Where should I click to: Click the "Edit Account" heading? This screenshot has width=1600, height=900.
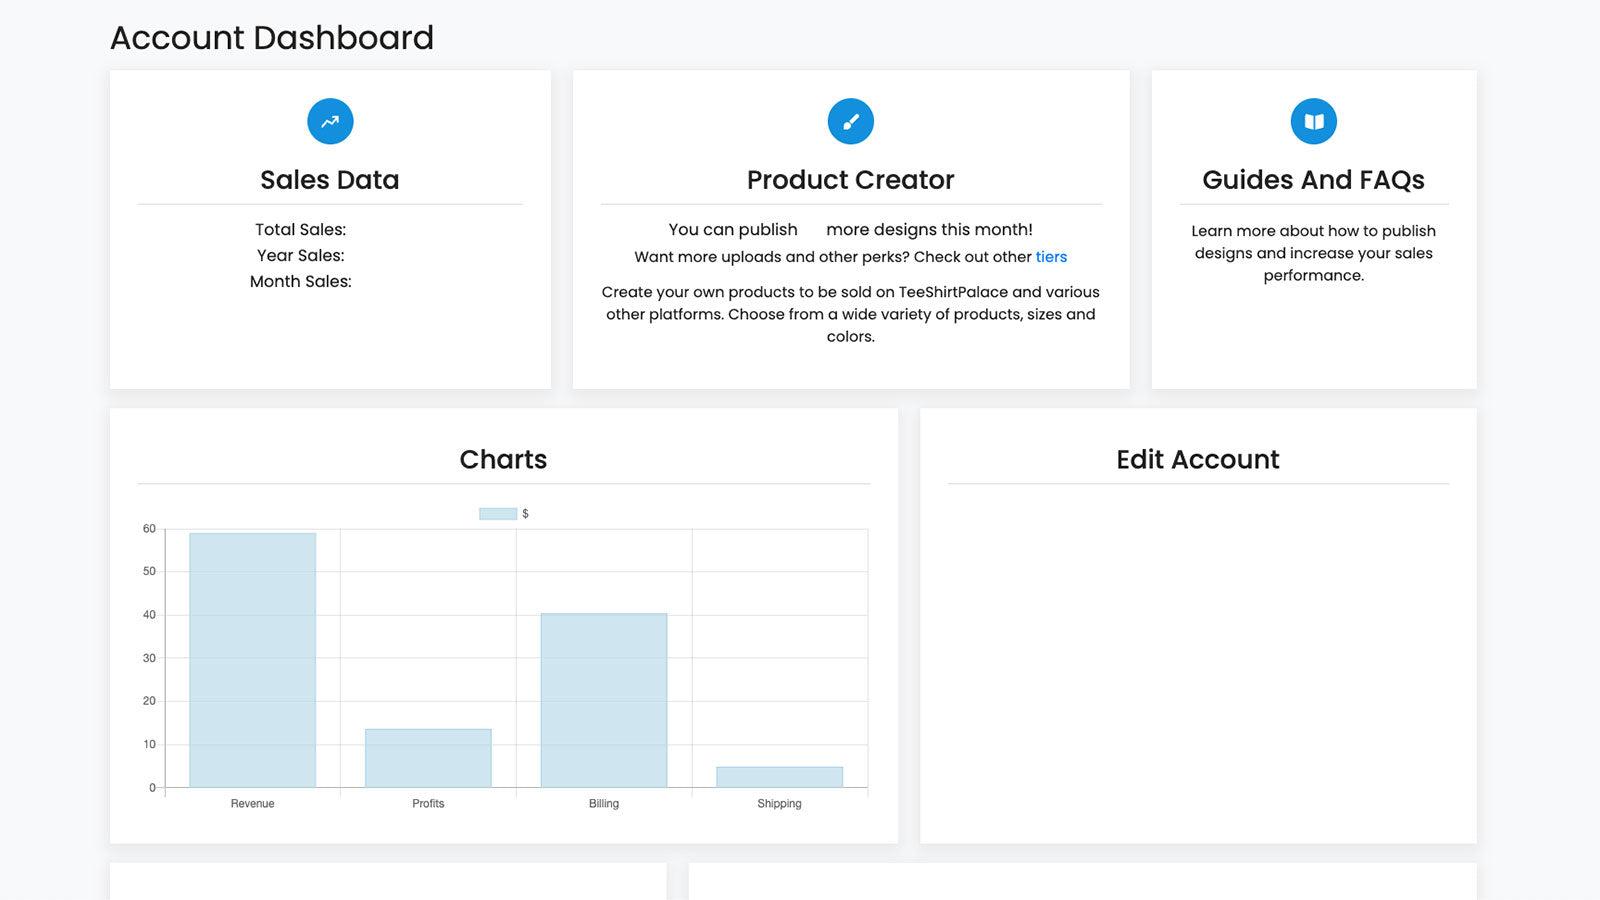(x=1197, y=459)
